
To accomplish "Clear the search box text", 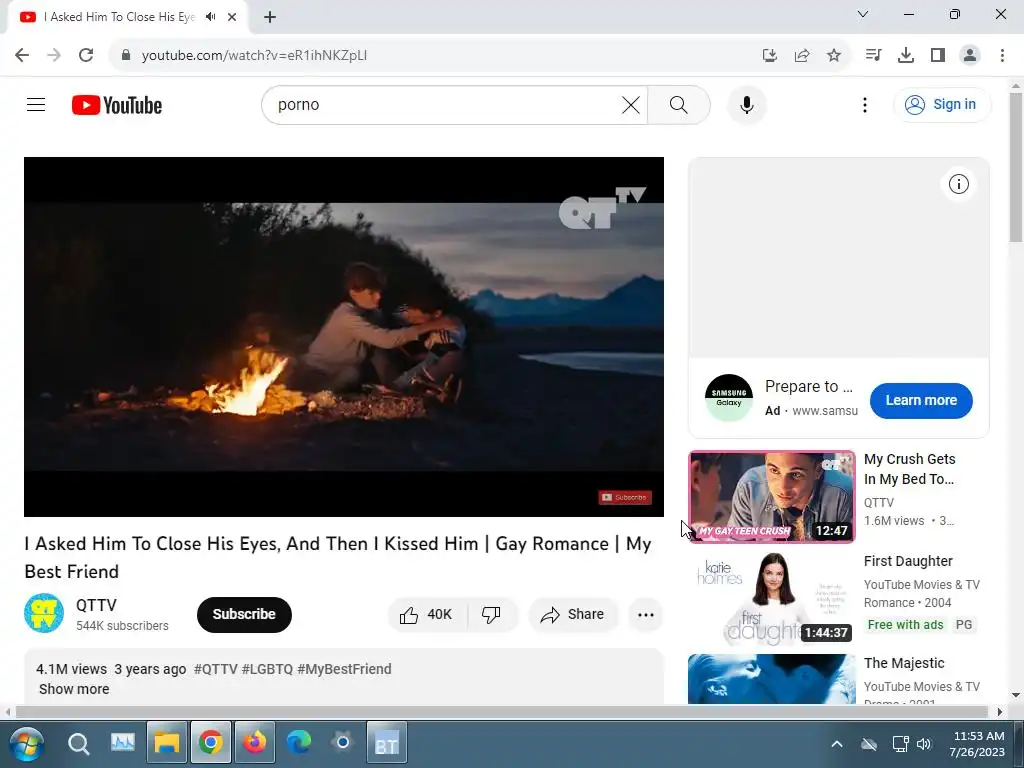I will [630, 104].
